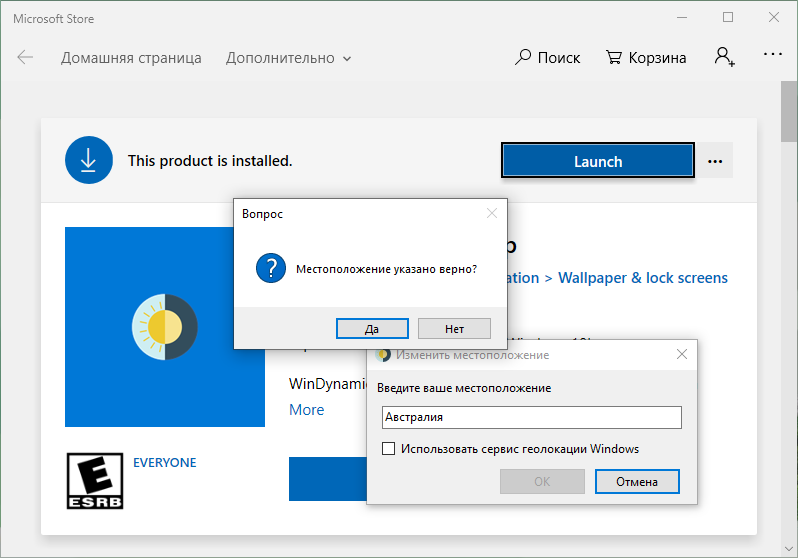
Task: Open Поиск in the Store header
Action: click(x=547, y=58)
